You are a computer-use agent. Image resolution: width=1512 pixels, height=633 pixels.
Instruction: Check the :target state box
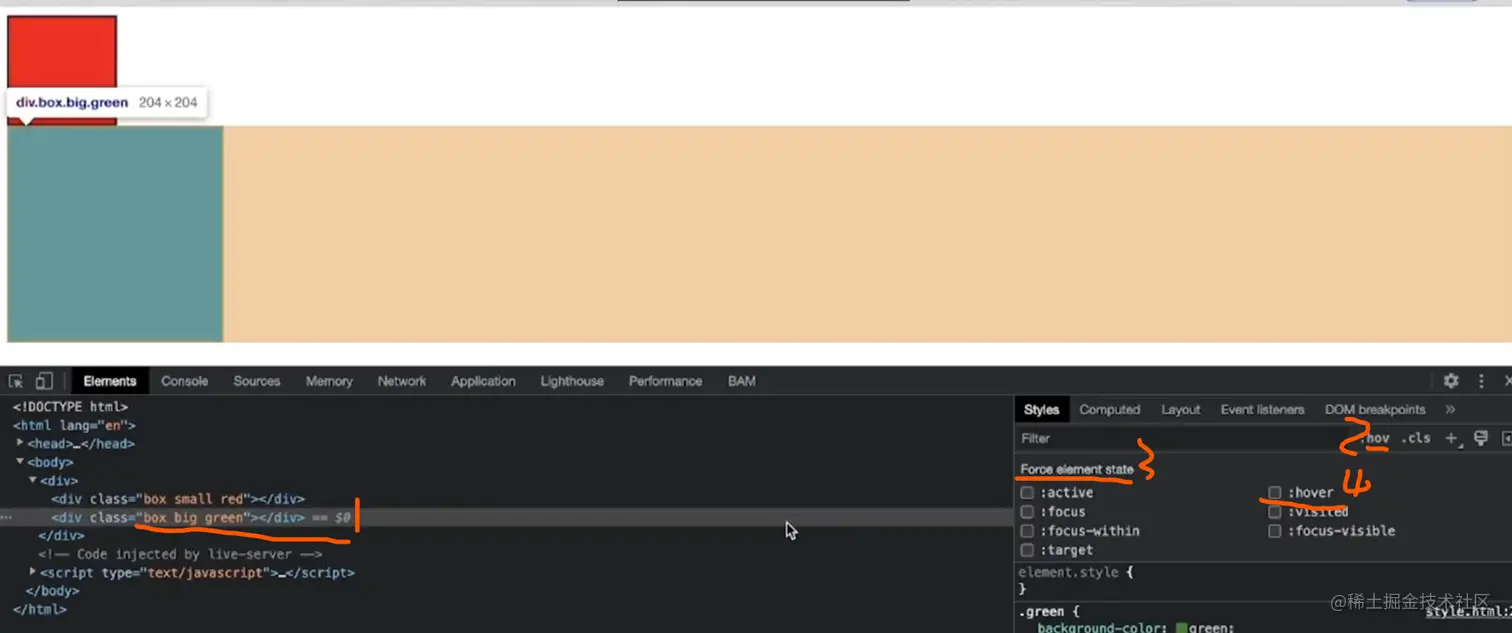point(1027,550)
